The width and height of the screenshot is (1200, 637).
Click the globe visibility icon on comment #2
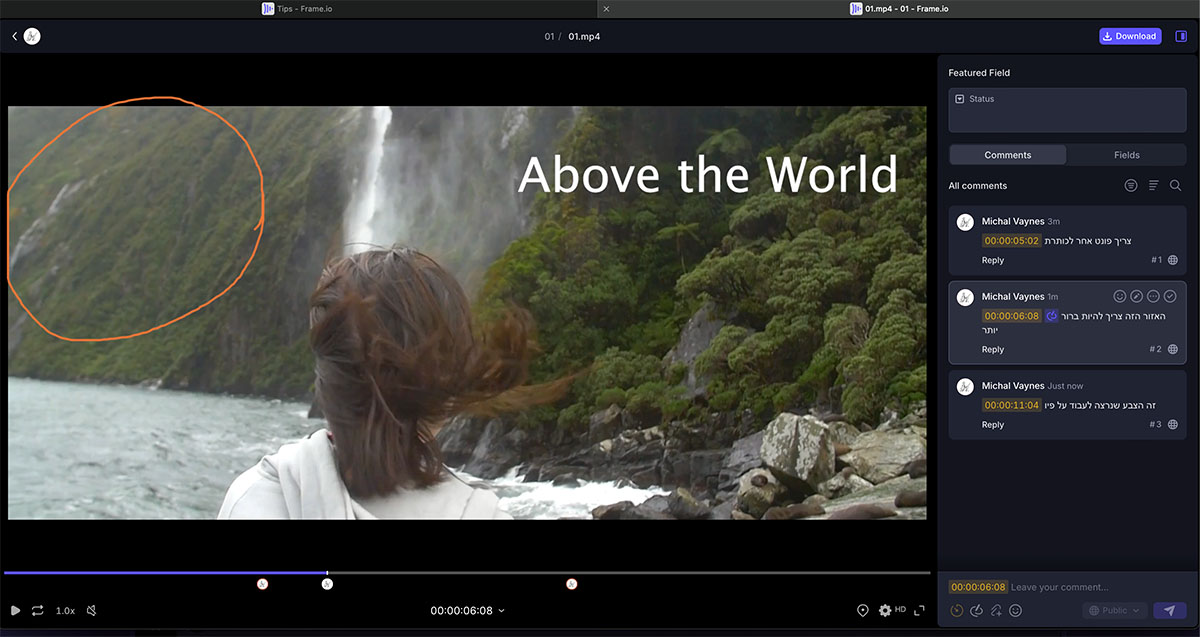point(1173,349)
